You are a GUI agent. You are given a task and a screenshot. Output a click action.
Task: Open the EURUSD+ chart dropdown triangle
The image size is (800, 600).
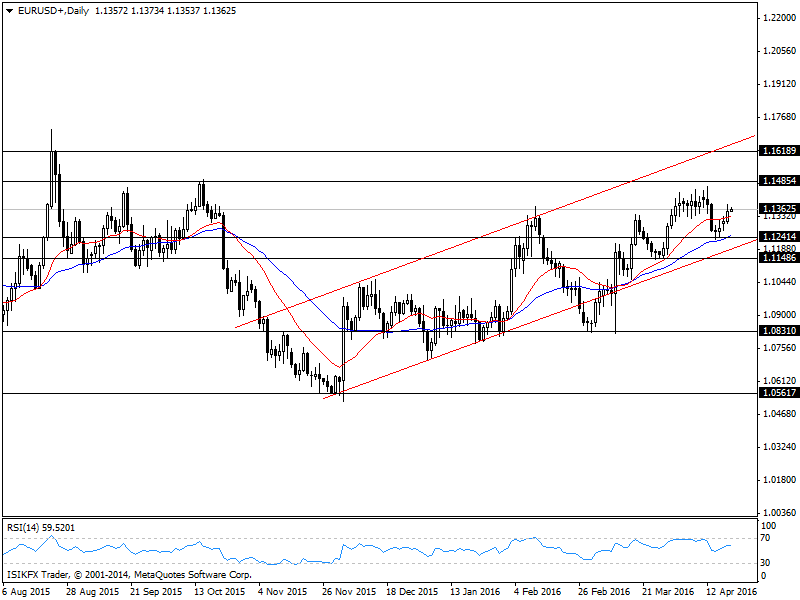click(10, 11)
